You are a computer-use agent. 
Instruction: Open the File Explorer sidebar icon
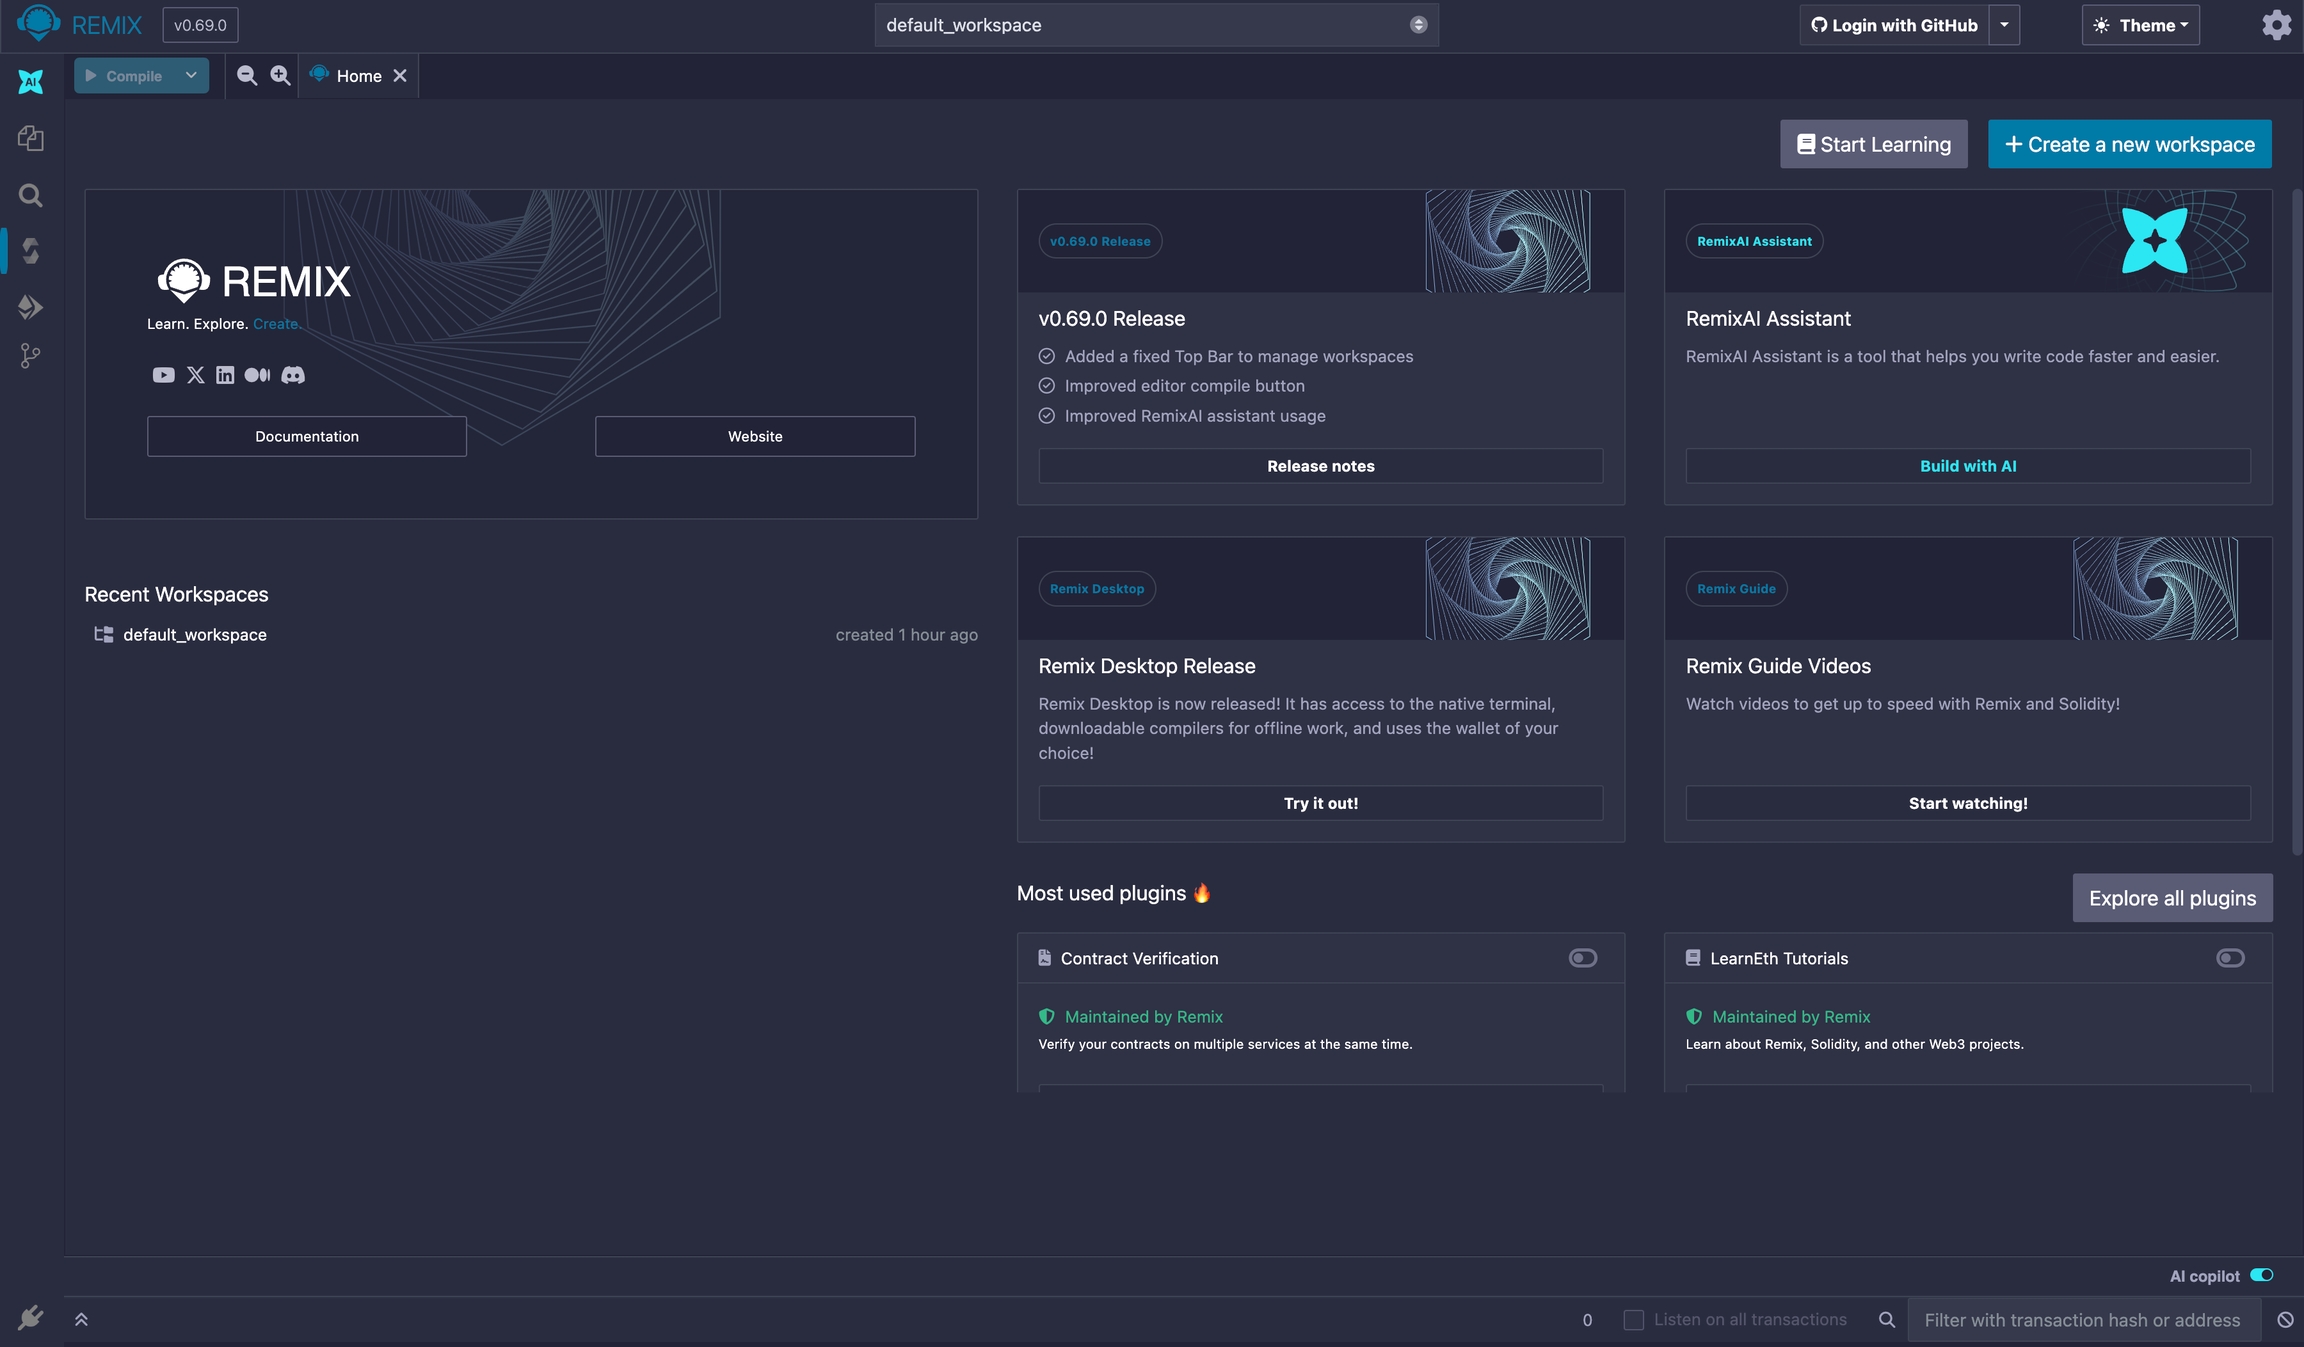(x=30, y=138)
